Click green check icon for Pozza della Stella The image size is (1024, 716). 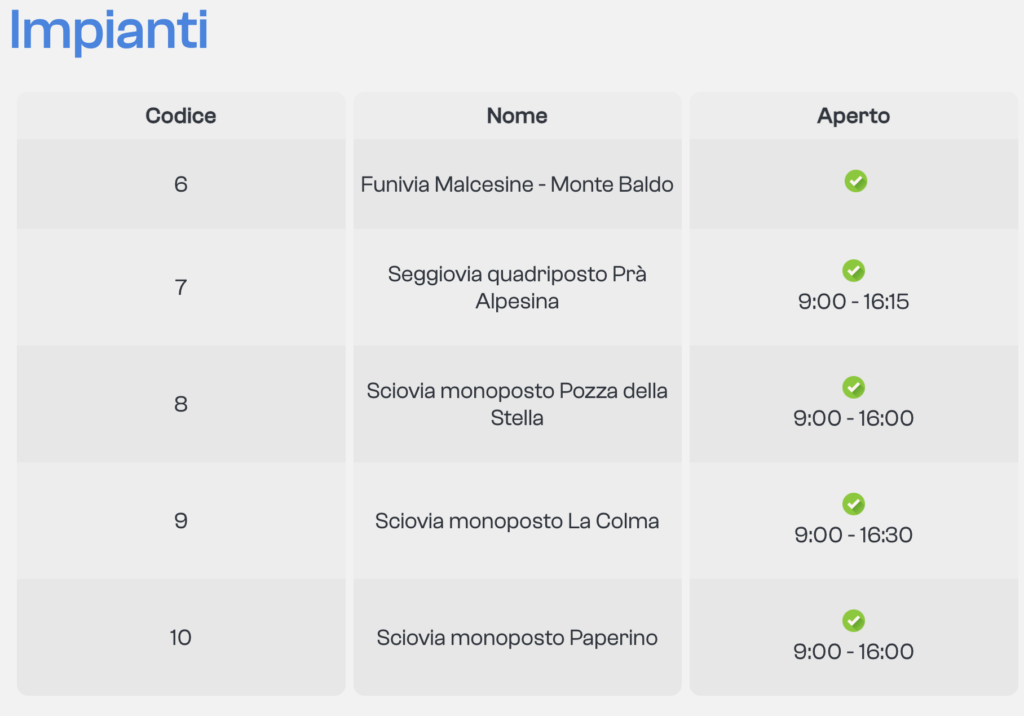(853, 388)
